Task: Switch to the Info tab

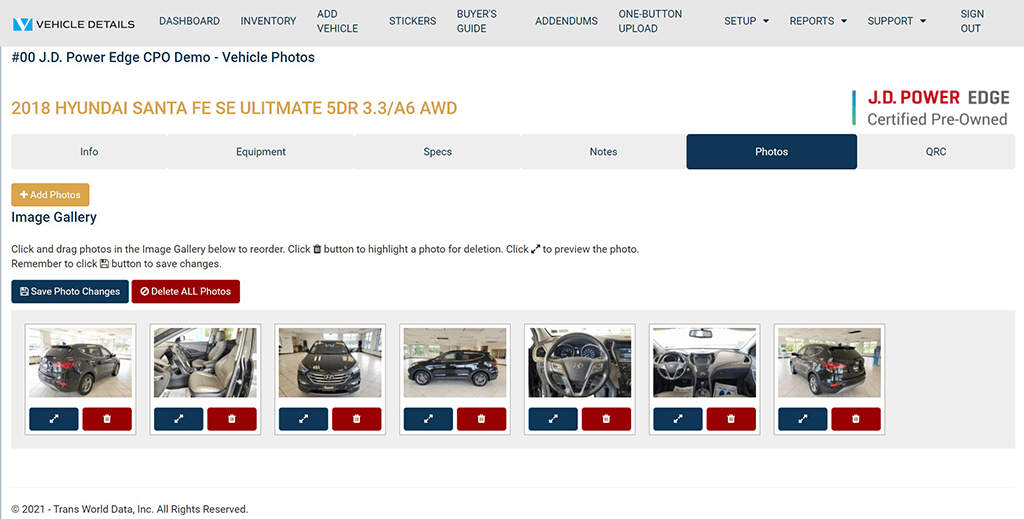Action: (89, 151)
